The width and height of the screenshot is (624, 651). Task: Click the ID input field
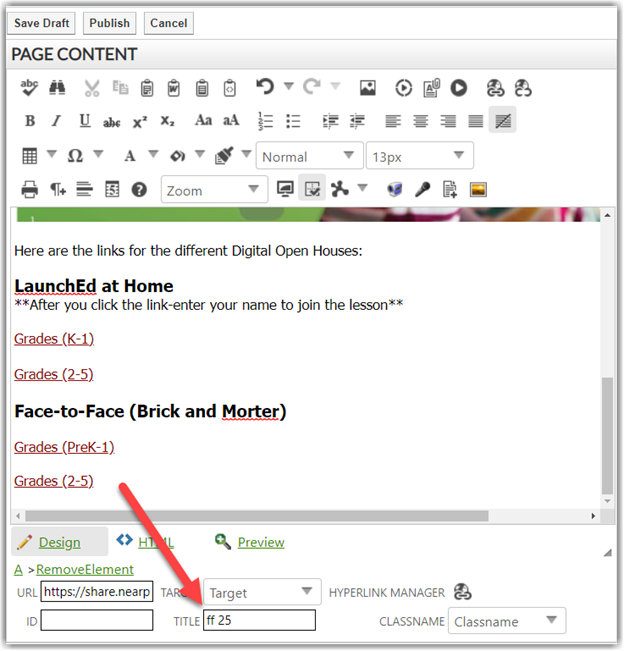[97, 620]
